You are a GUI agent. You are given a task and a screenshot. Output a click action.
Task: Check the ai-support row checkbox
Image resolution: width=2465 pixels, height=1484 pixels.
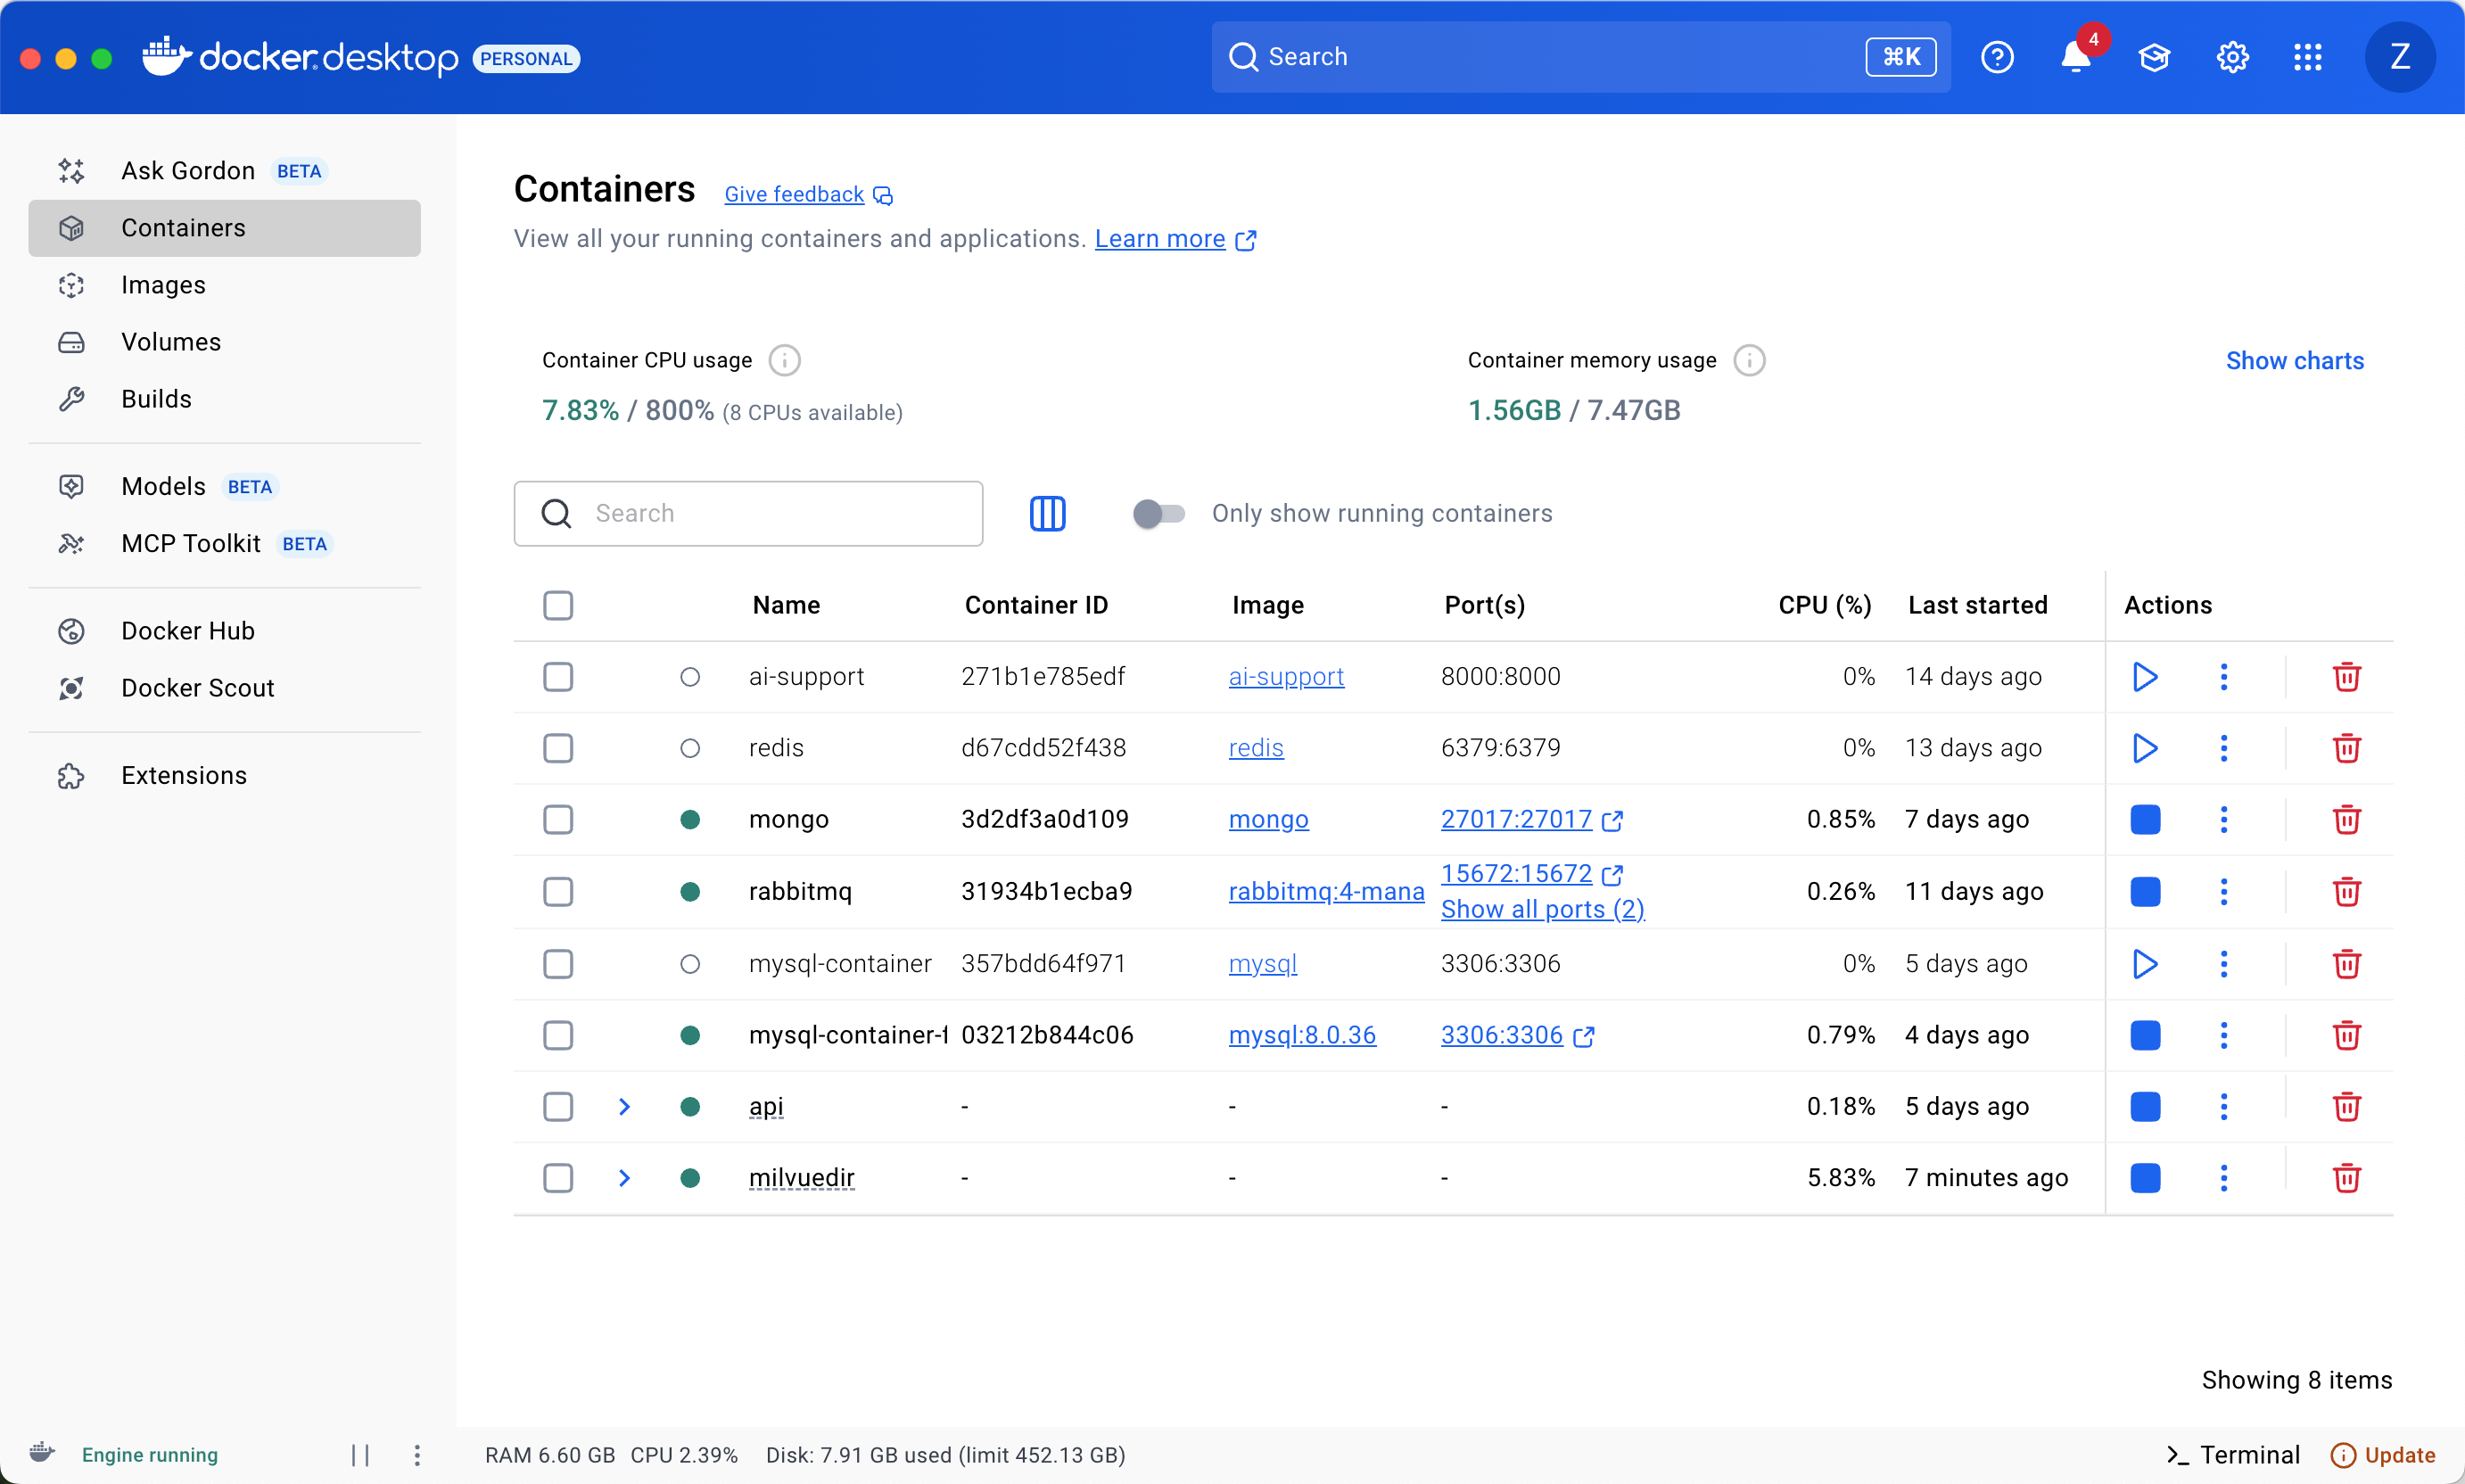click(x=558, y=677)
